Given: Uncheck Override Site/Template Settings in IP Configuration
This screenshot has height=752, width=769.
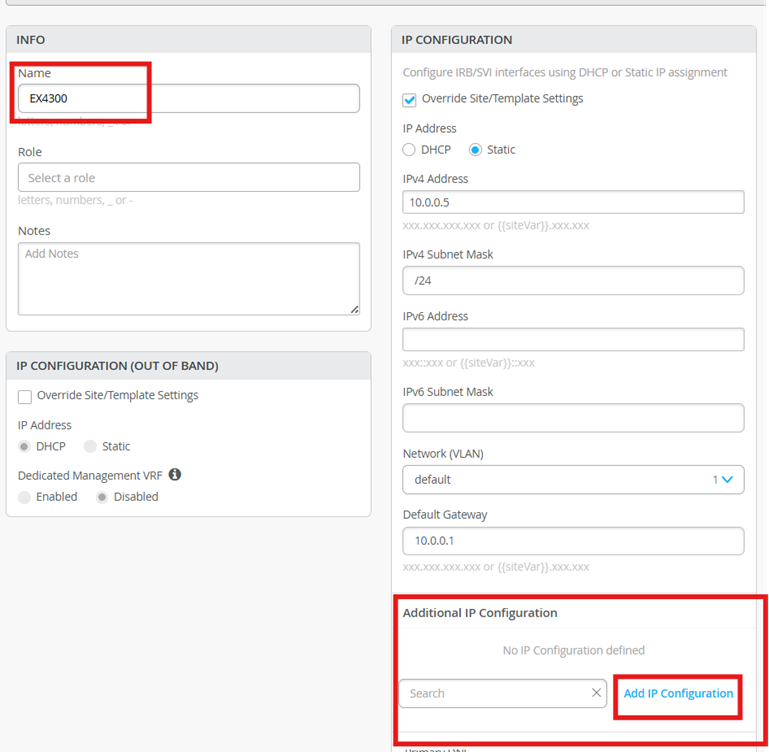Looking at the screenshot, I should (409, 100).
